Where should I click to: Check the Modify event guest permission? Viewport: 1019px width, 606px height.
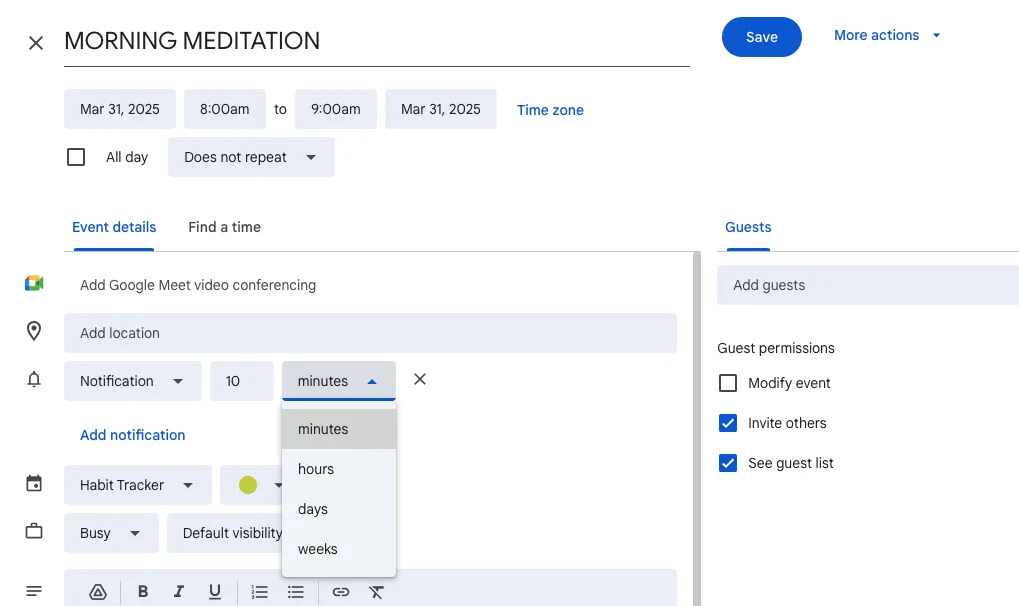728,383
